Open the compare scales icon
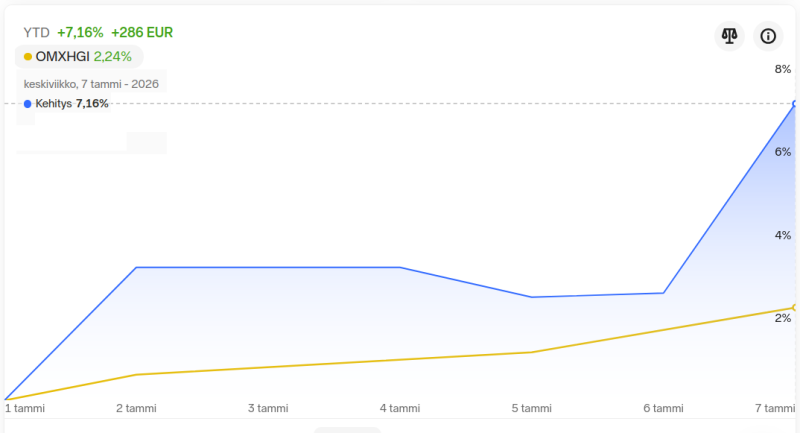 (x=727, y=36)
